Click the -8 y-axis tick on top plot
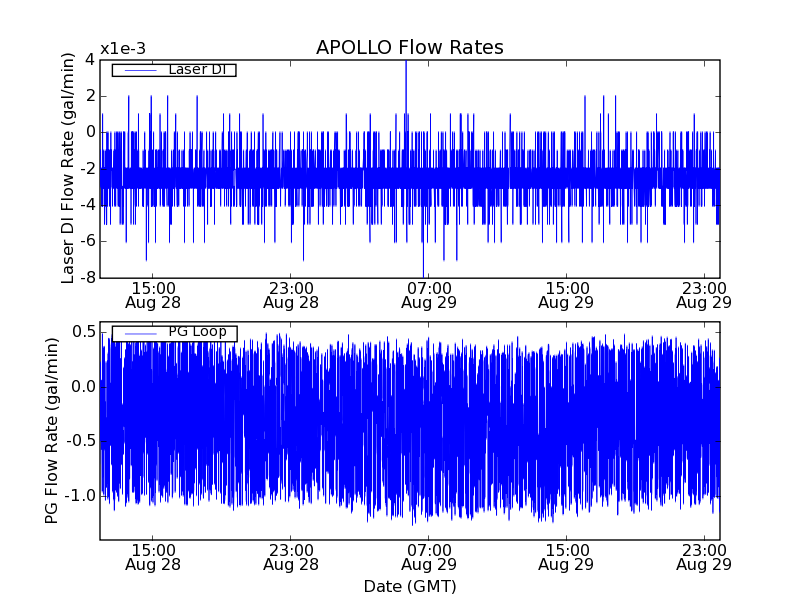This screenshot has height=600, width=800. [88, 278]
